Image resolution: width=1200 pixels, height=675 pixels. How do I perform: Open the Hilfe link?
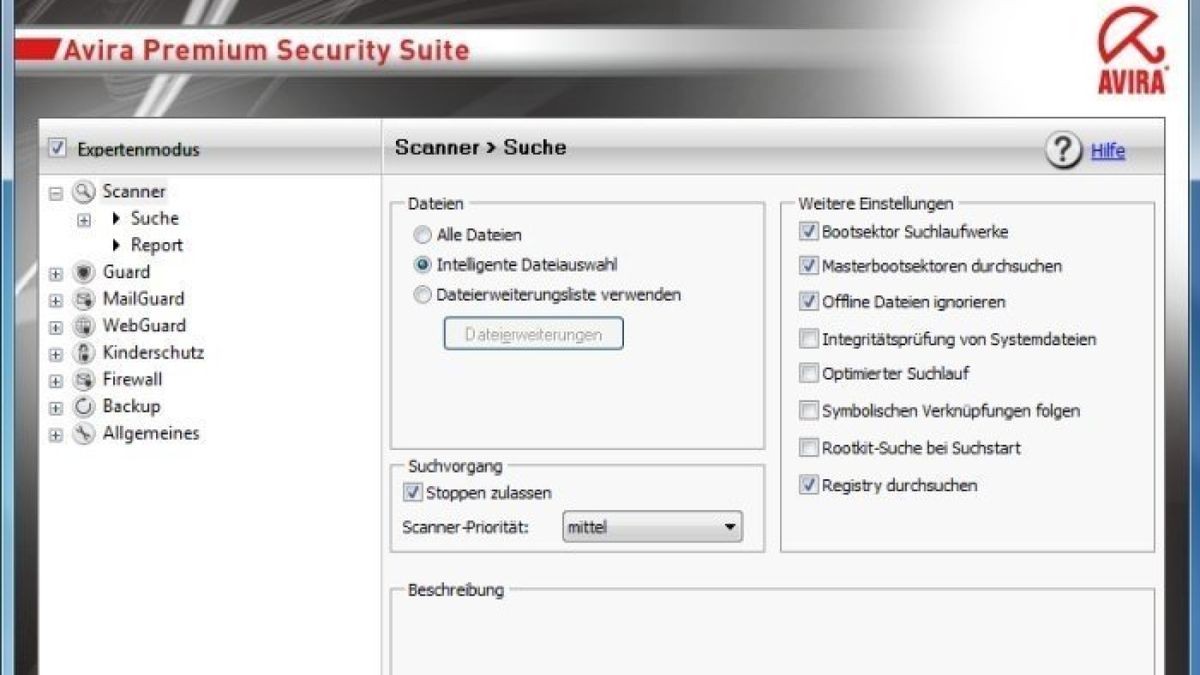(1108, 151)
